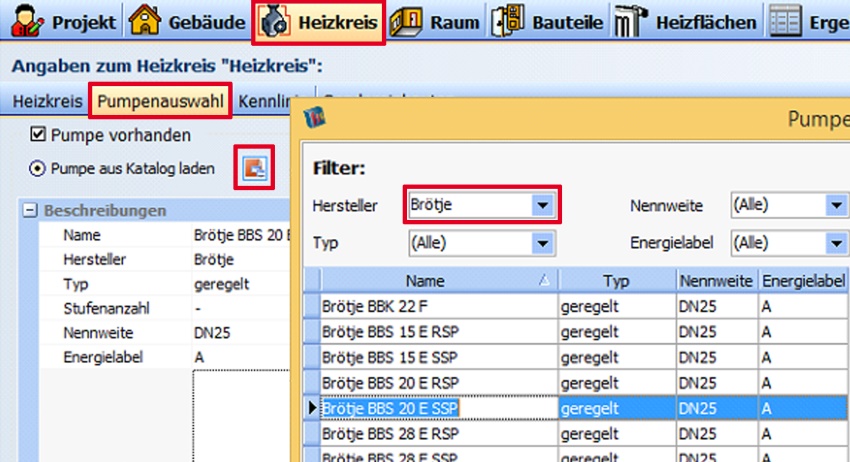Click the row selector of BBK 22 F
Viewport: 850px width, 462px height.
[312, 306]
